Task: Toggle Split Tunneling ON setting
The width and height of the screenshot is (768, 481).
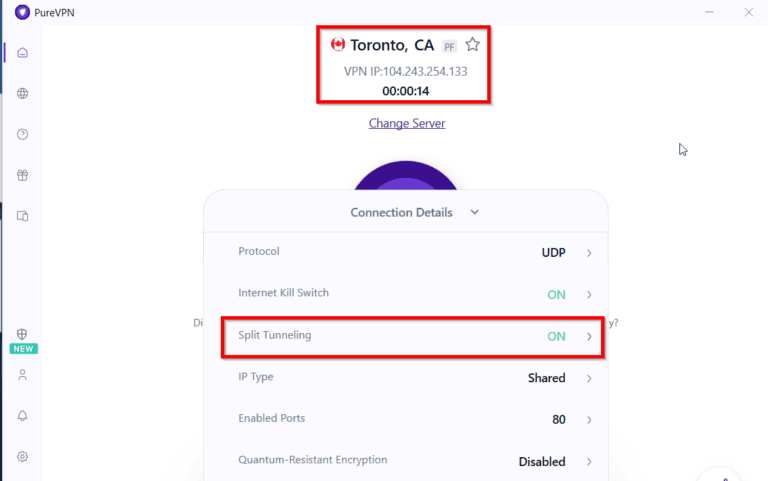Action: point(556,337)
